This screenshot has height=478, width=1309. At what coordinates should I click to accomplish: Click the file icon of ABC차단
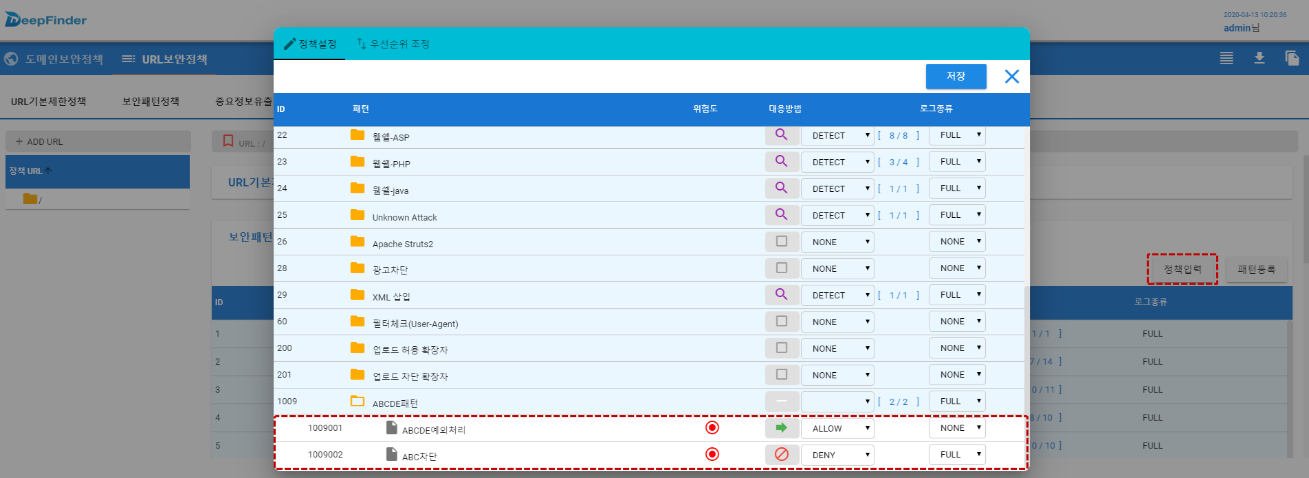[x=392, y=455]
